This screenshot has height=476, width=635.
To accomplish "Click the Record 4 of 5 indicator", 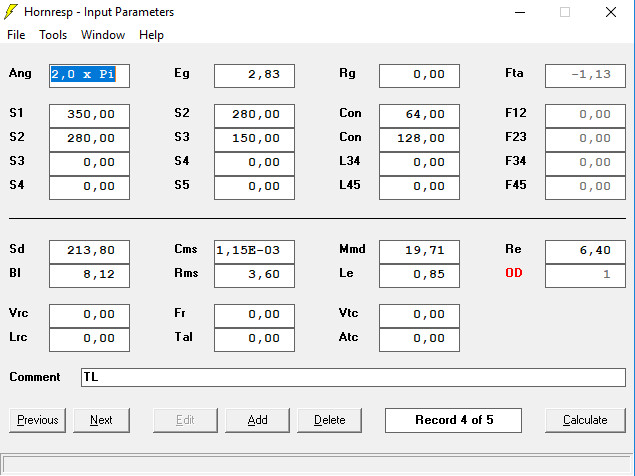I will pos(453,420).
